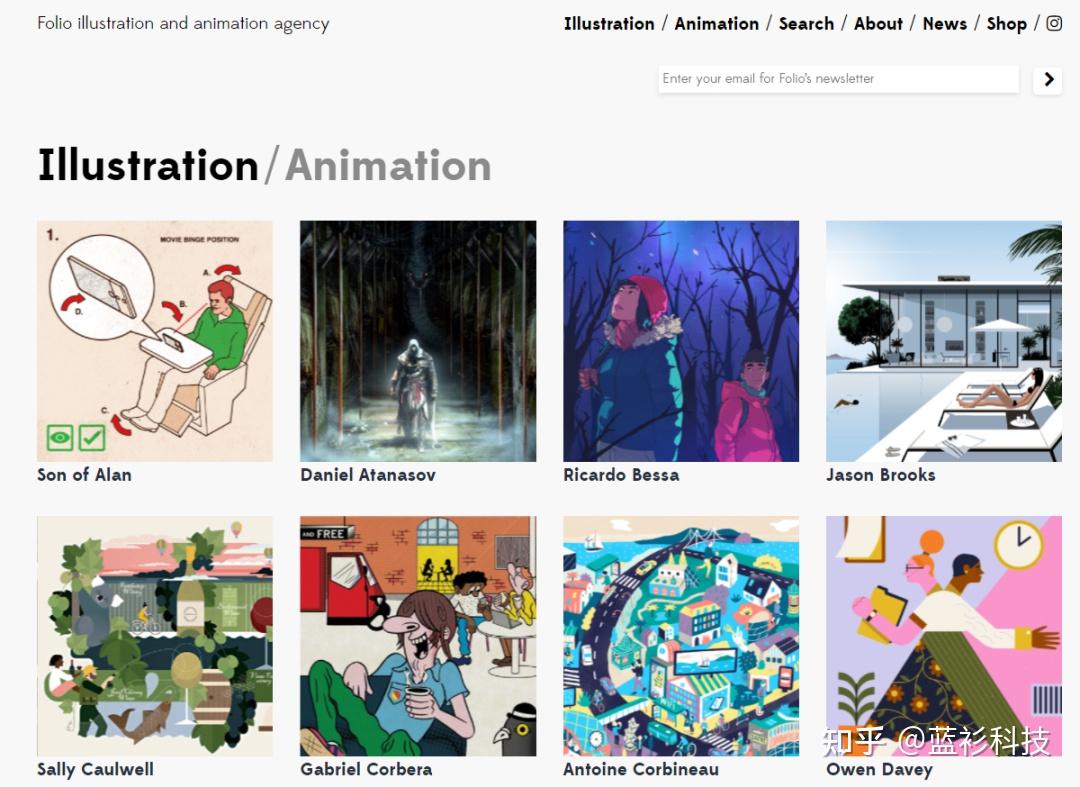
Task: Click the Daniel Atanasov name link
Action: [x=368, y=474]
